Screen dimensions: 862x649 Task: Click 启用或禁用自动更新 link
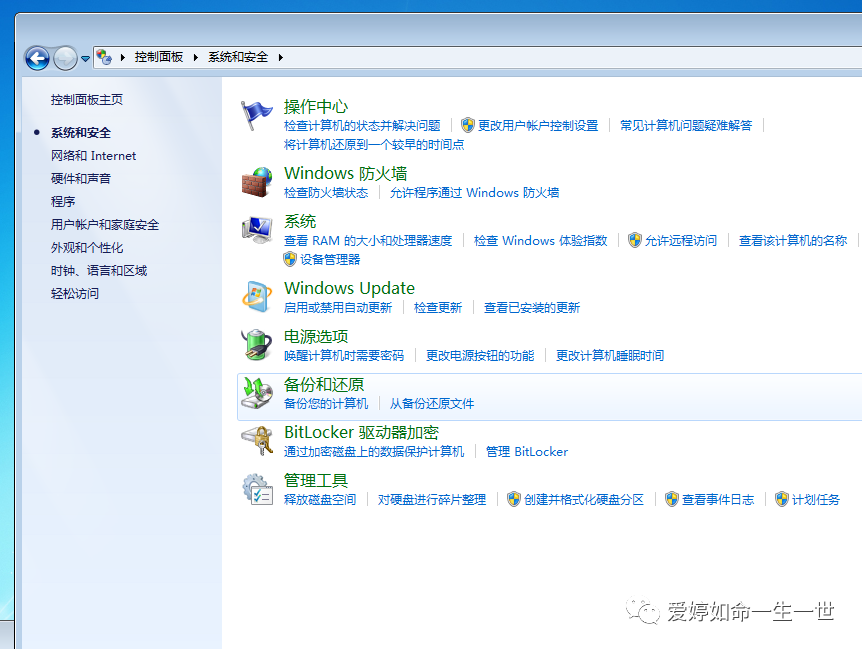[x=338, y=308]
